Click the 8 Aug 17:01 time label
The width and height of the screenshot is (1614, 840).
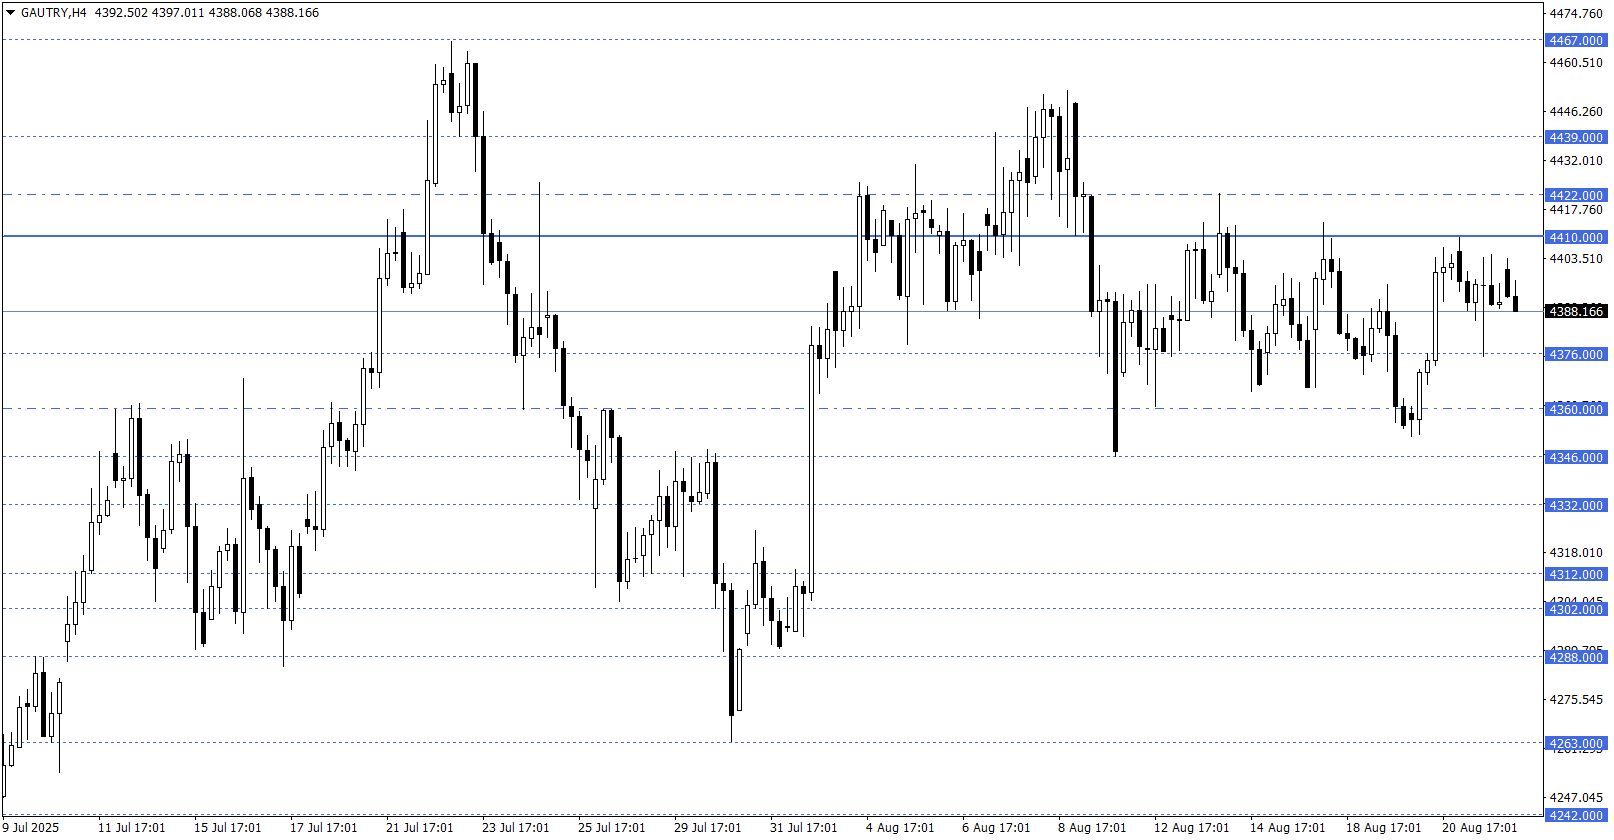pyautogui.click(x=1092, y=828)
